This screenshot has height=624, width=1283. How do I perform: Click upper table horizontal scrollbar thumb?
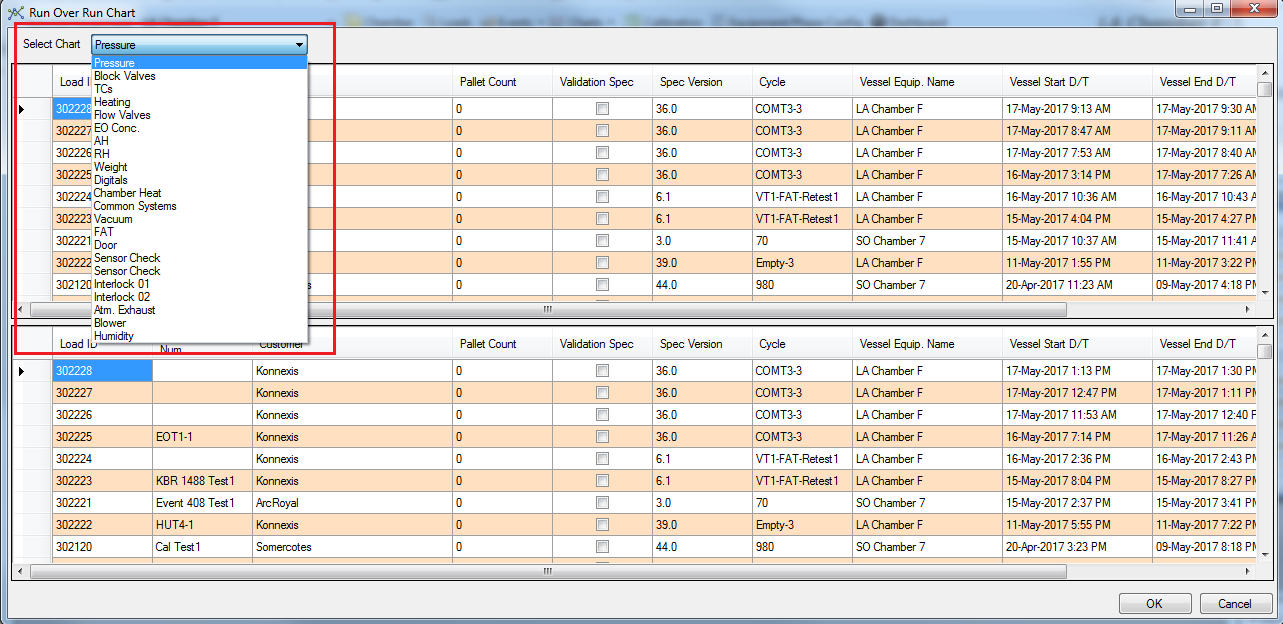(547, 310)
